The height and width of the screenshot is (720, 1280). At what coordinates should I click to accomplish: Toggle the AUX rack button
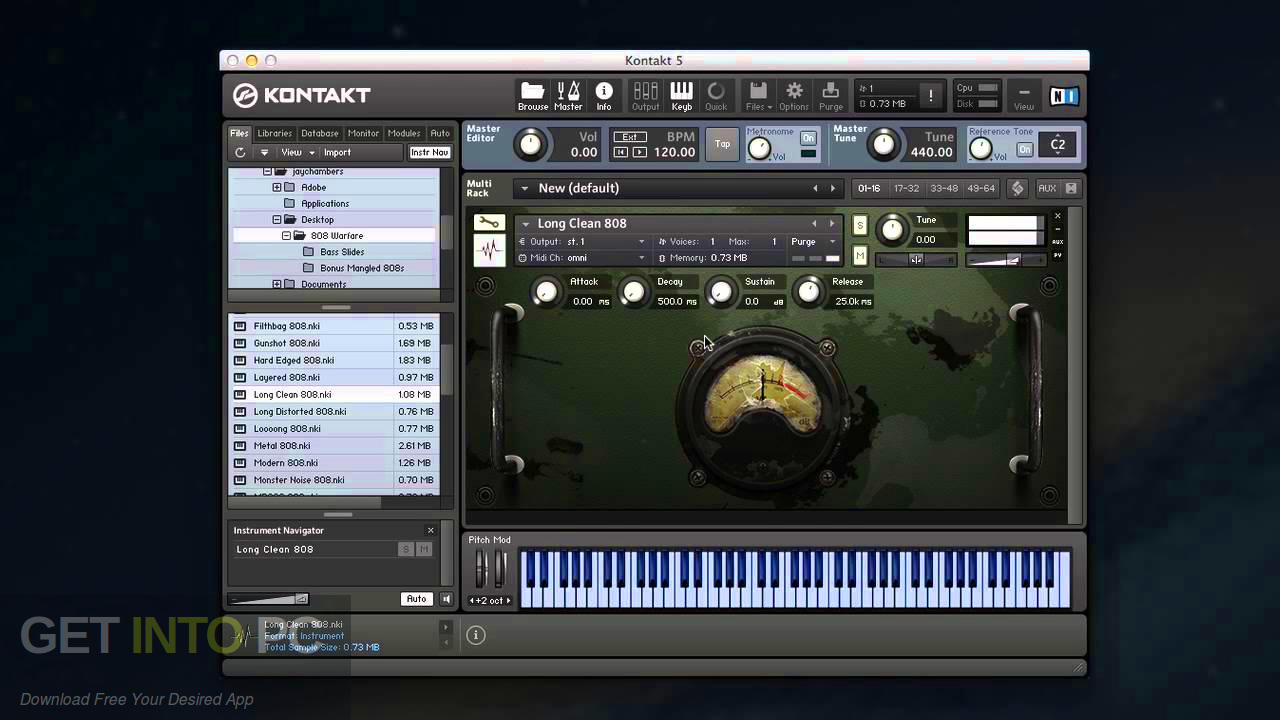point(1047,188)
